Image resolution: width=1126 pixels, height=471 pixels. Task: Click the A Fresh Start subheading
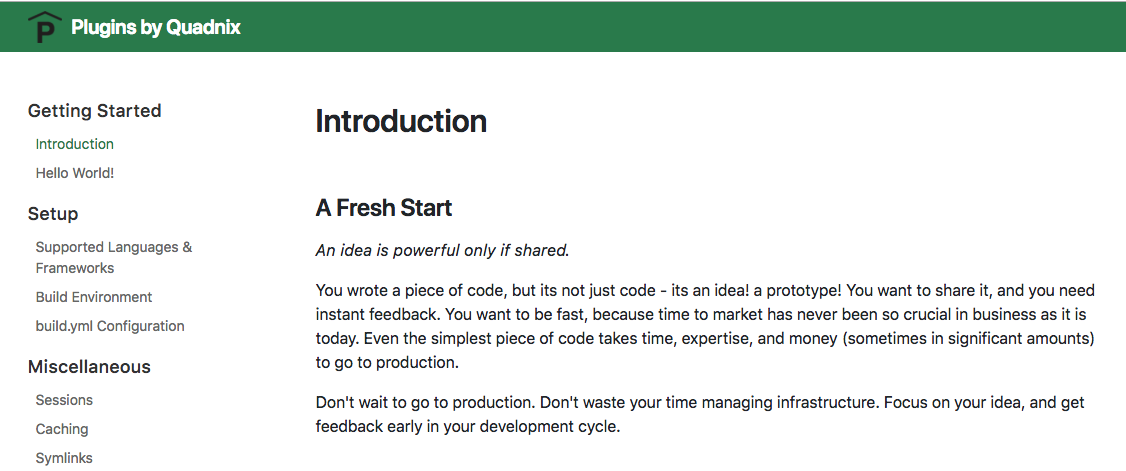coord(384,208)
